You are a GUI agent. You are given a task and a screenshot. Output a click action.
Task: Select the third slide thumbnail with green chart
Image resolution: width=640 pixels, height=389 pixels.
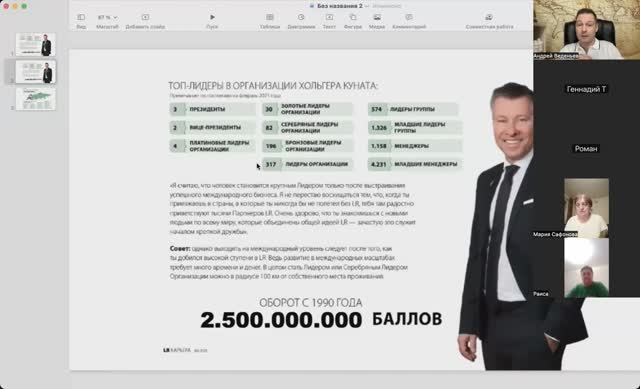coord(36,99)
